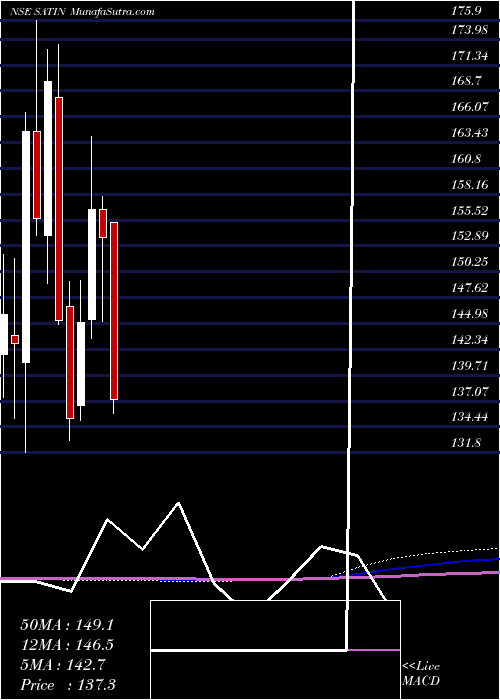Click the 175.9 price axis label
Screen dimensions: 500x700
(467, 12)
